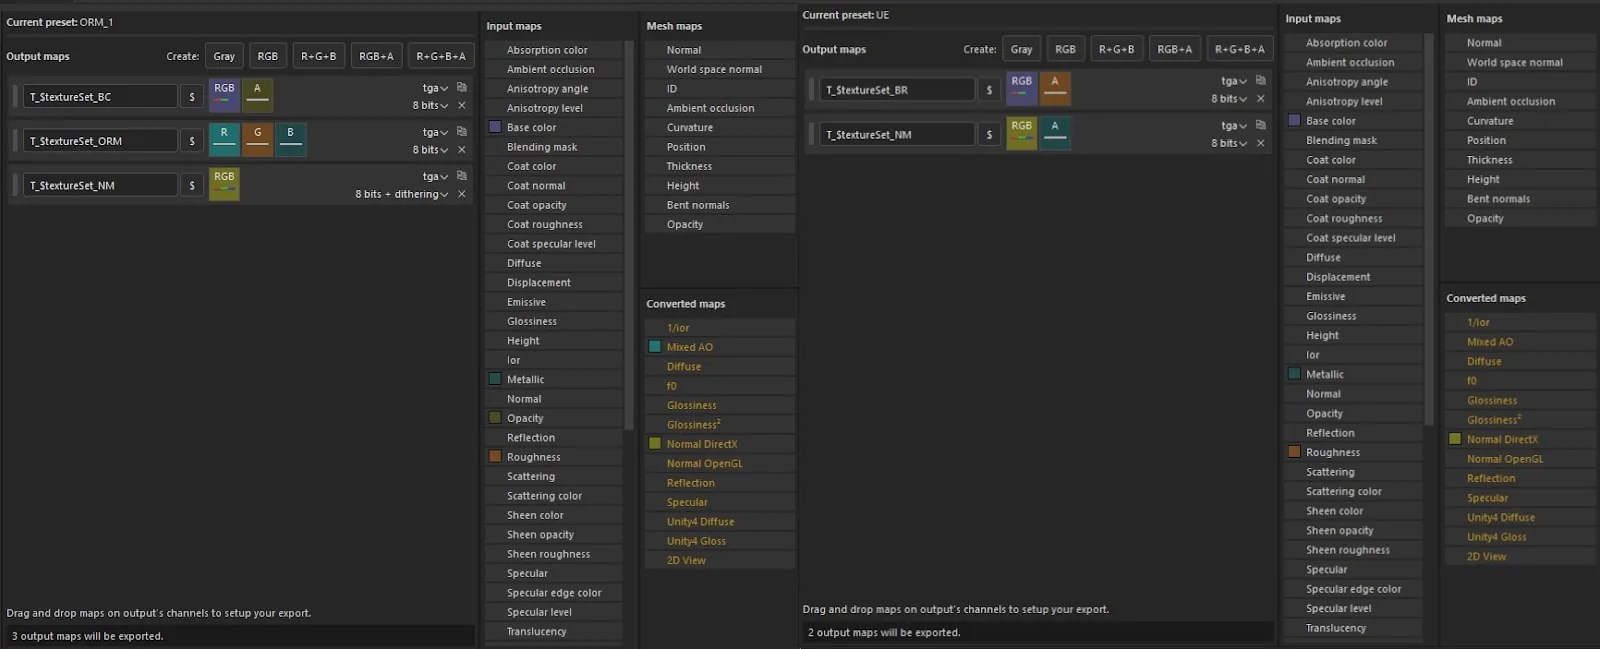Create a Gray output map in ORM_1 preset
This screenshot has width=1600, height=649.
(224, 56)
